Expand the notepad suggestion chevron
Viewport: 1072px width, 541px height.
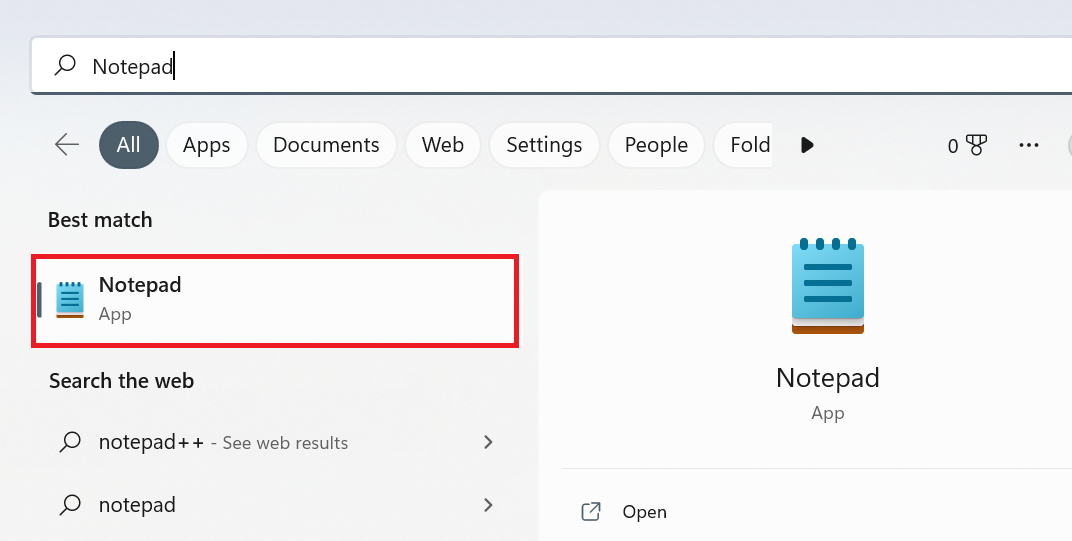488,505
